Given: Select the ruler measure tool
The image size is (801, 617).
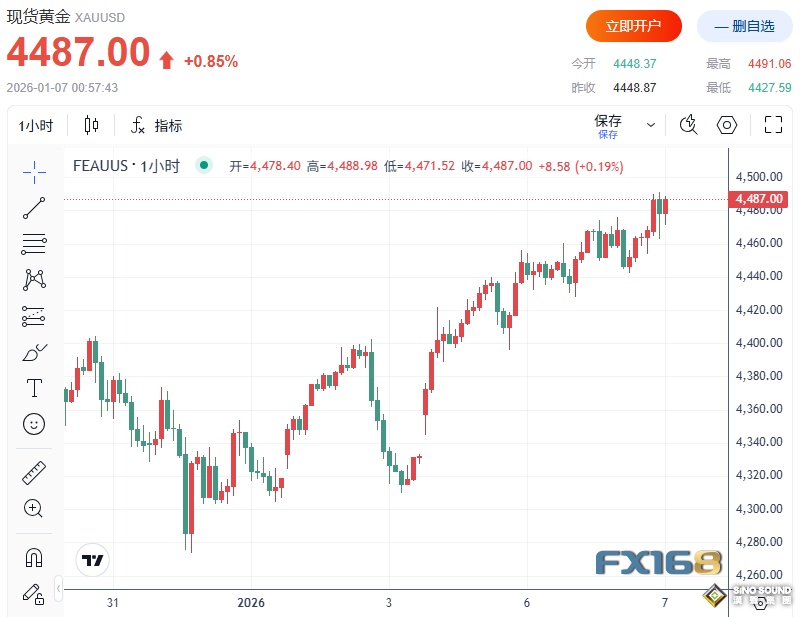Looking at the screenshot, I should coord(34,472).
